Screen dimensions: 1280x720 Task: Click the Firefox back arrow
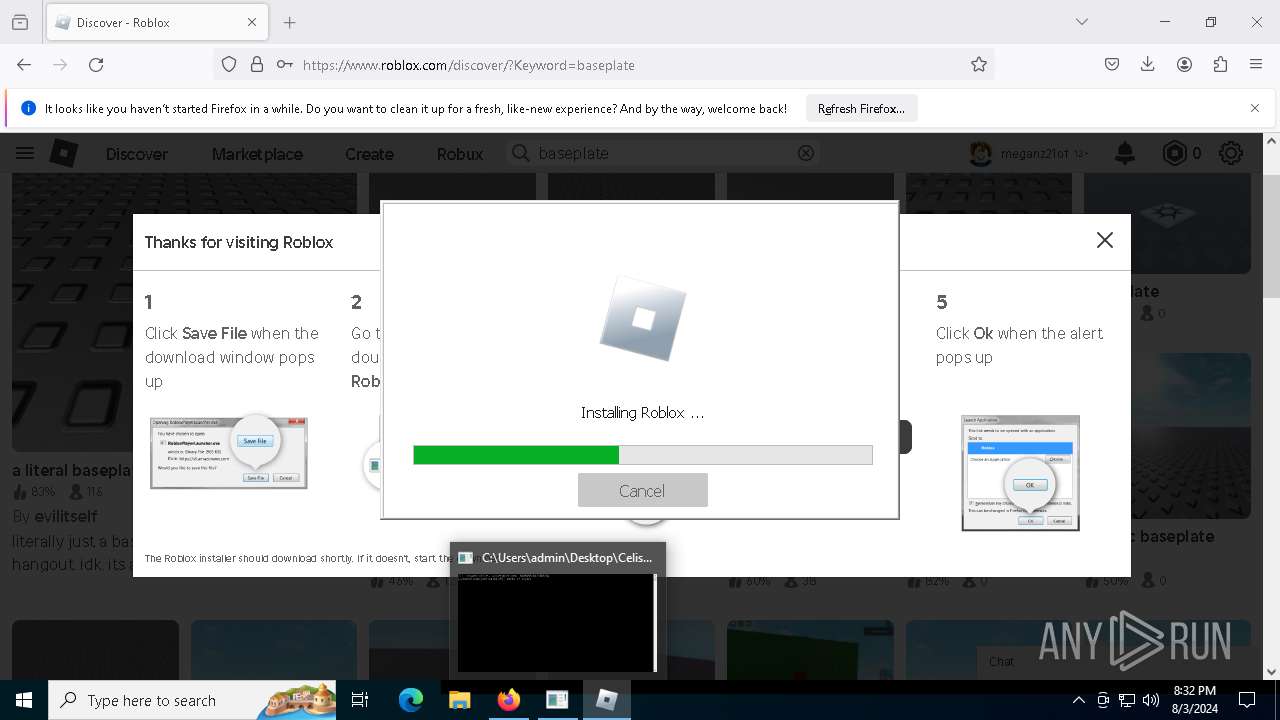click(24, 65)
